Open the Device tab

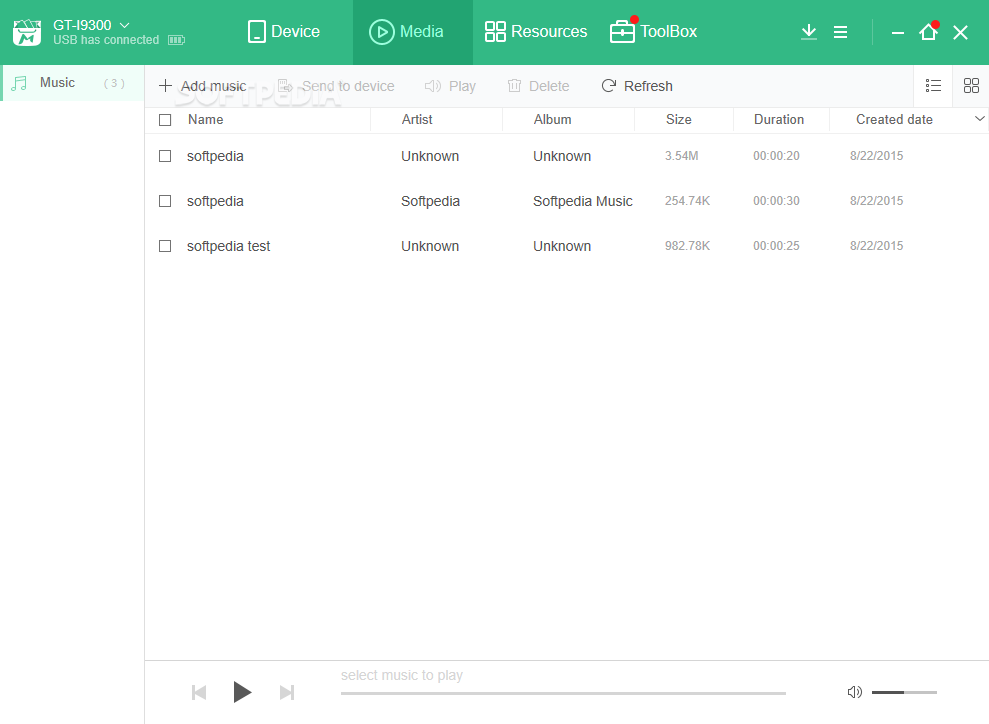(x=283, y=32)
